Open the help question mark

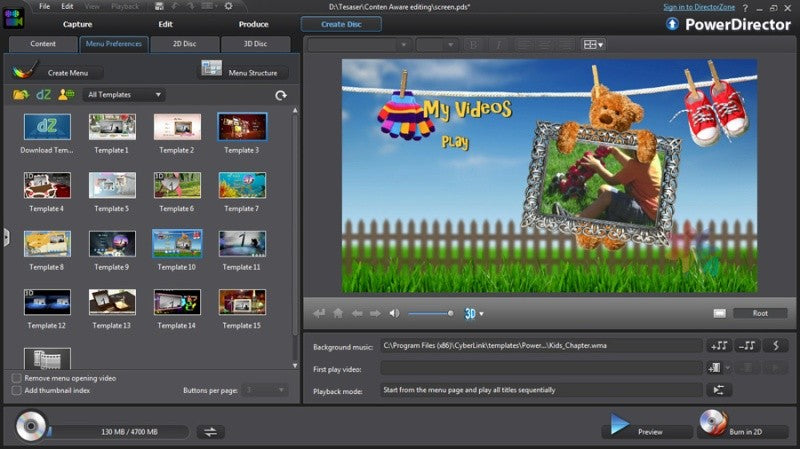click(x=745, y=8)
